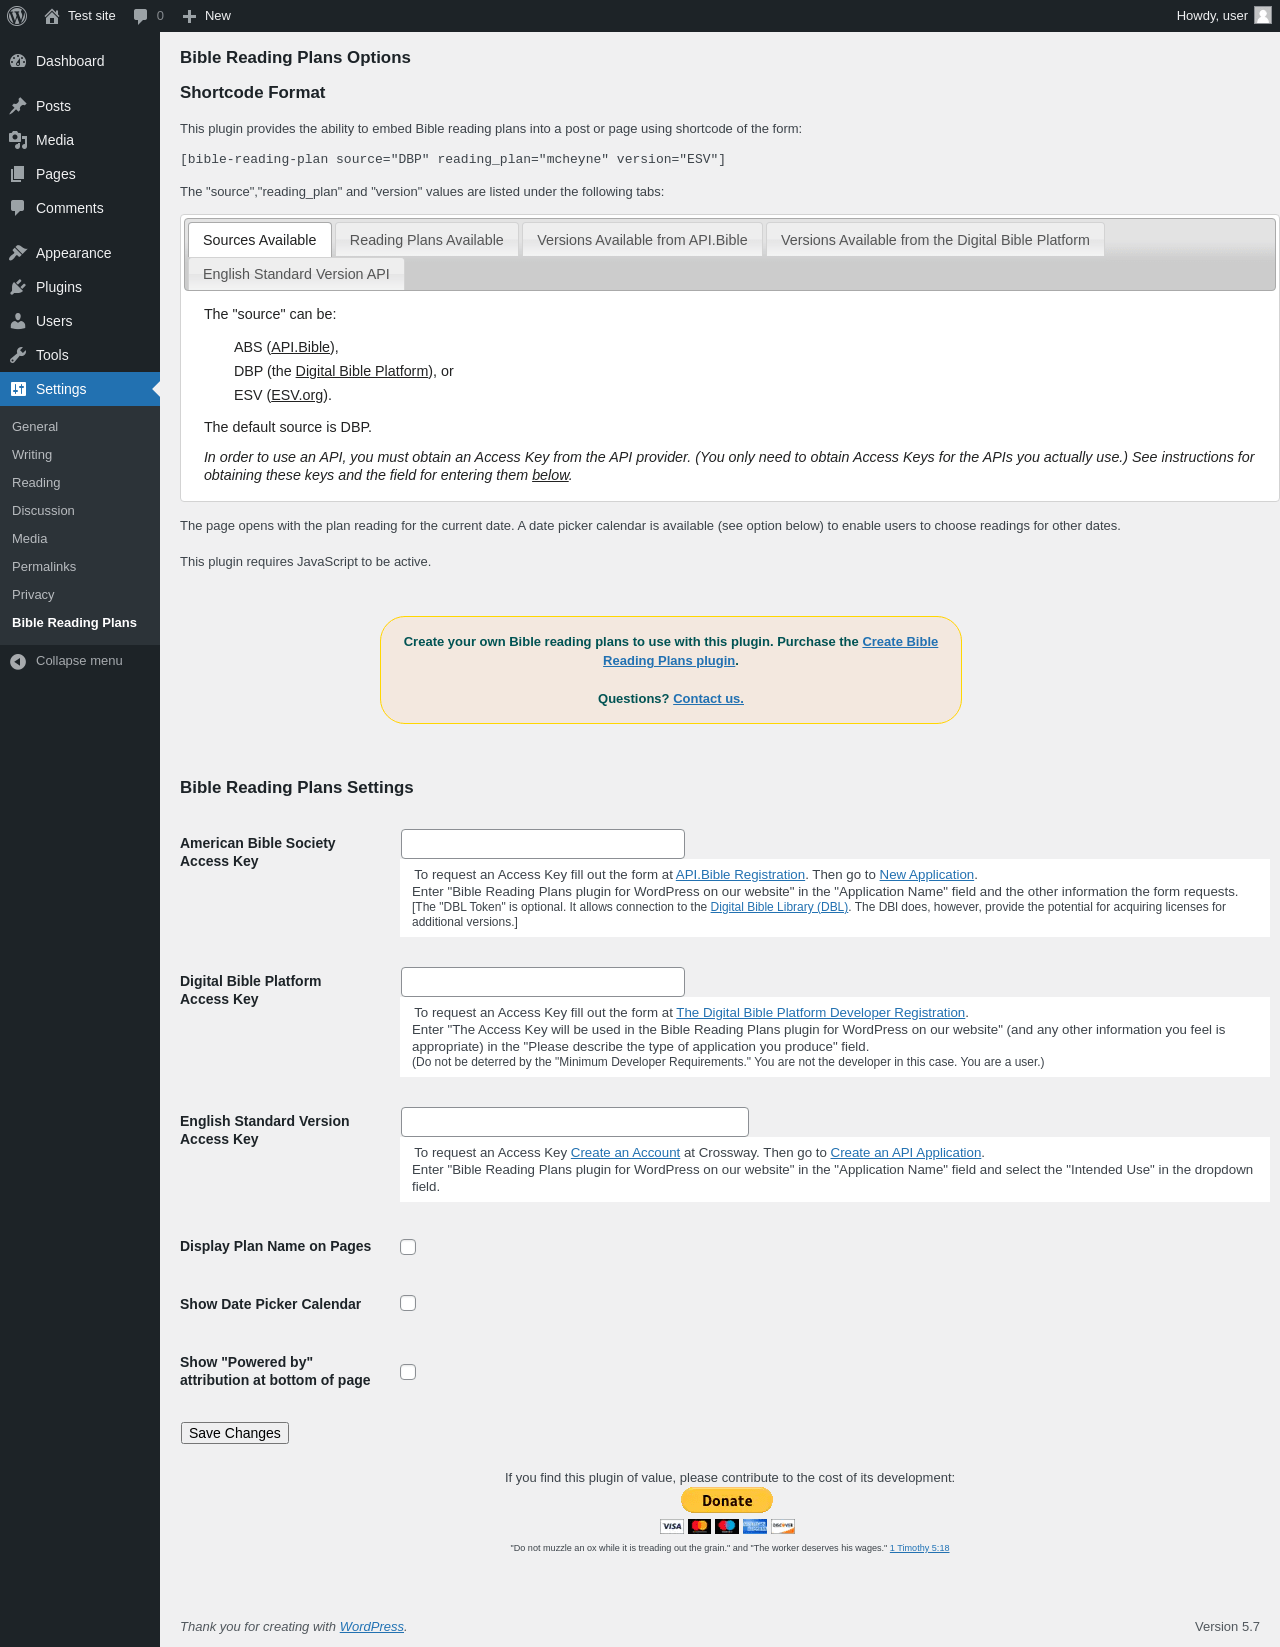Toggle Show Date Picker Calendar checkbox
Viewport: 1280px width, 1647px height.
coord(408,1303)
